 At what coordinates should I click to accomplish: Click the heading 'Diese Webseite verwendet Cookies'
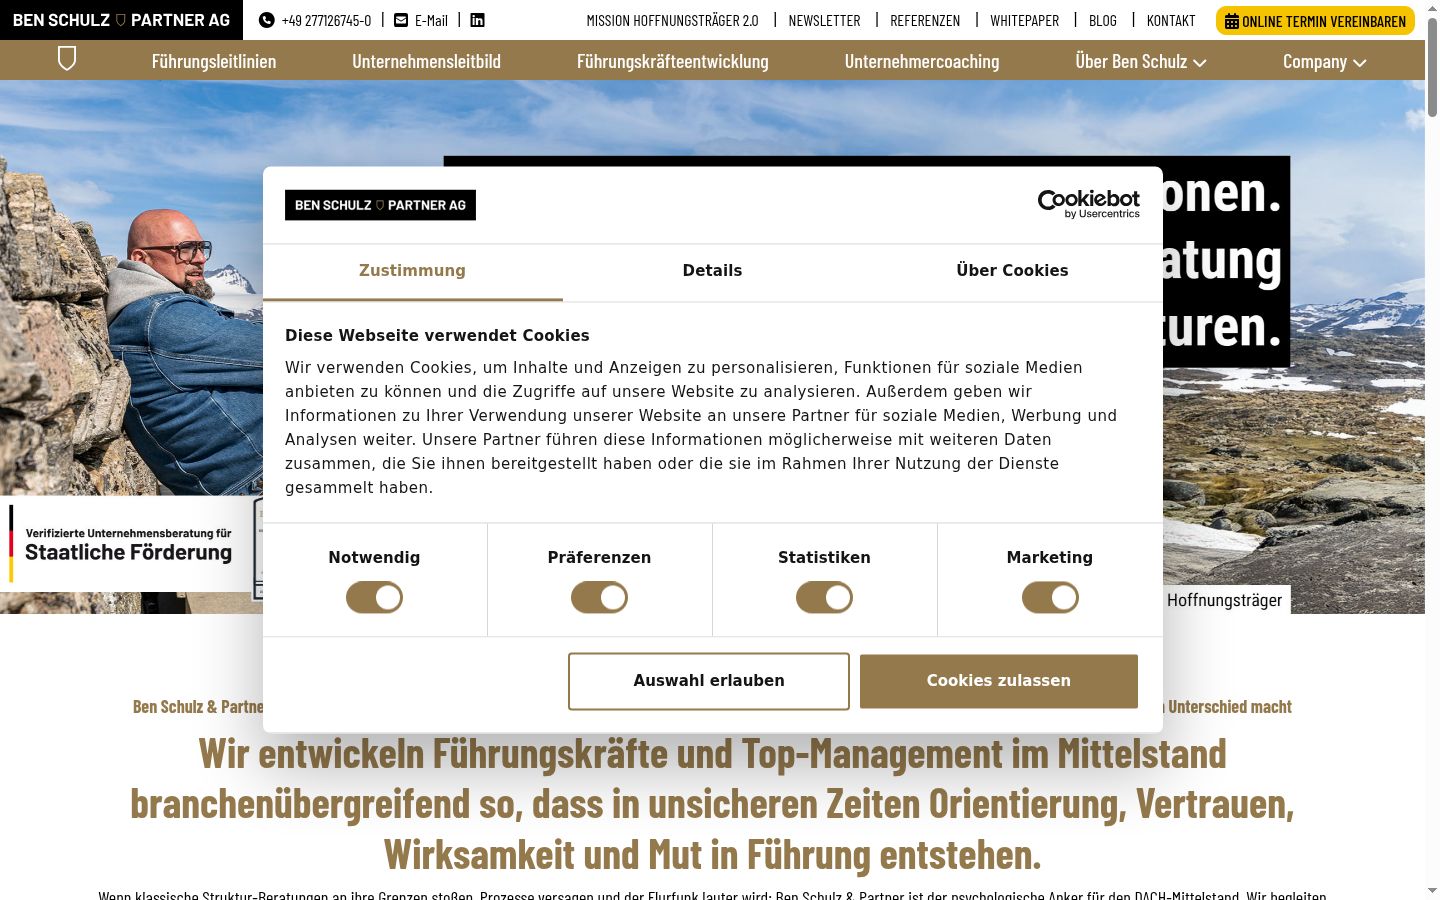point(437,336)
